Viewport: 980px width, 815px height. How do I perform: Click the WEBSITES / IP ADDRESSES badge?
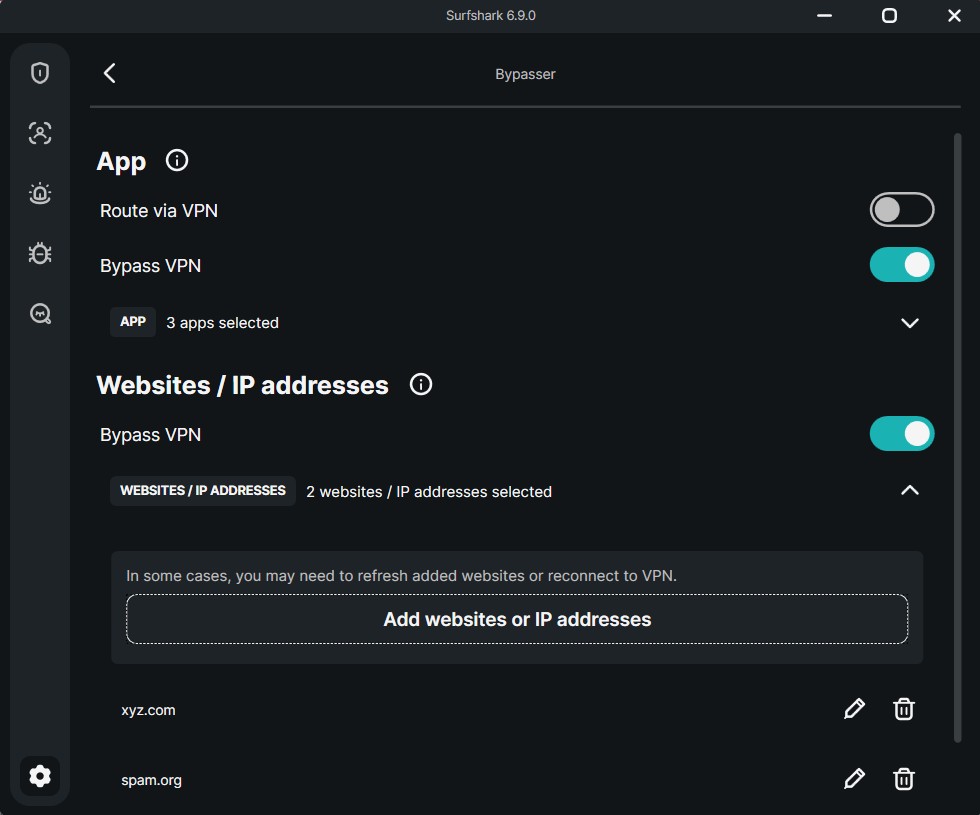(x=202, y=491)
